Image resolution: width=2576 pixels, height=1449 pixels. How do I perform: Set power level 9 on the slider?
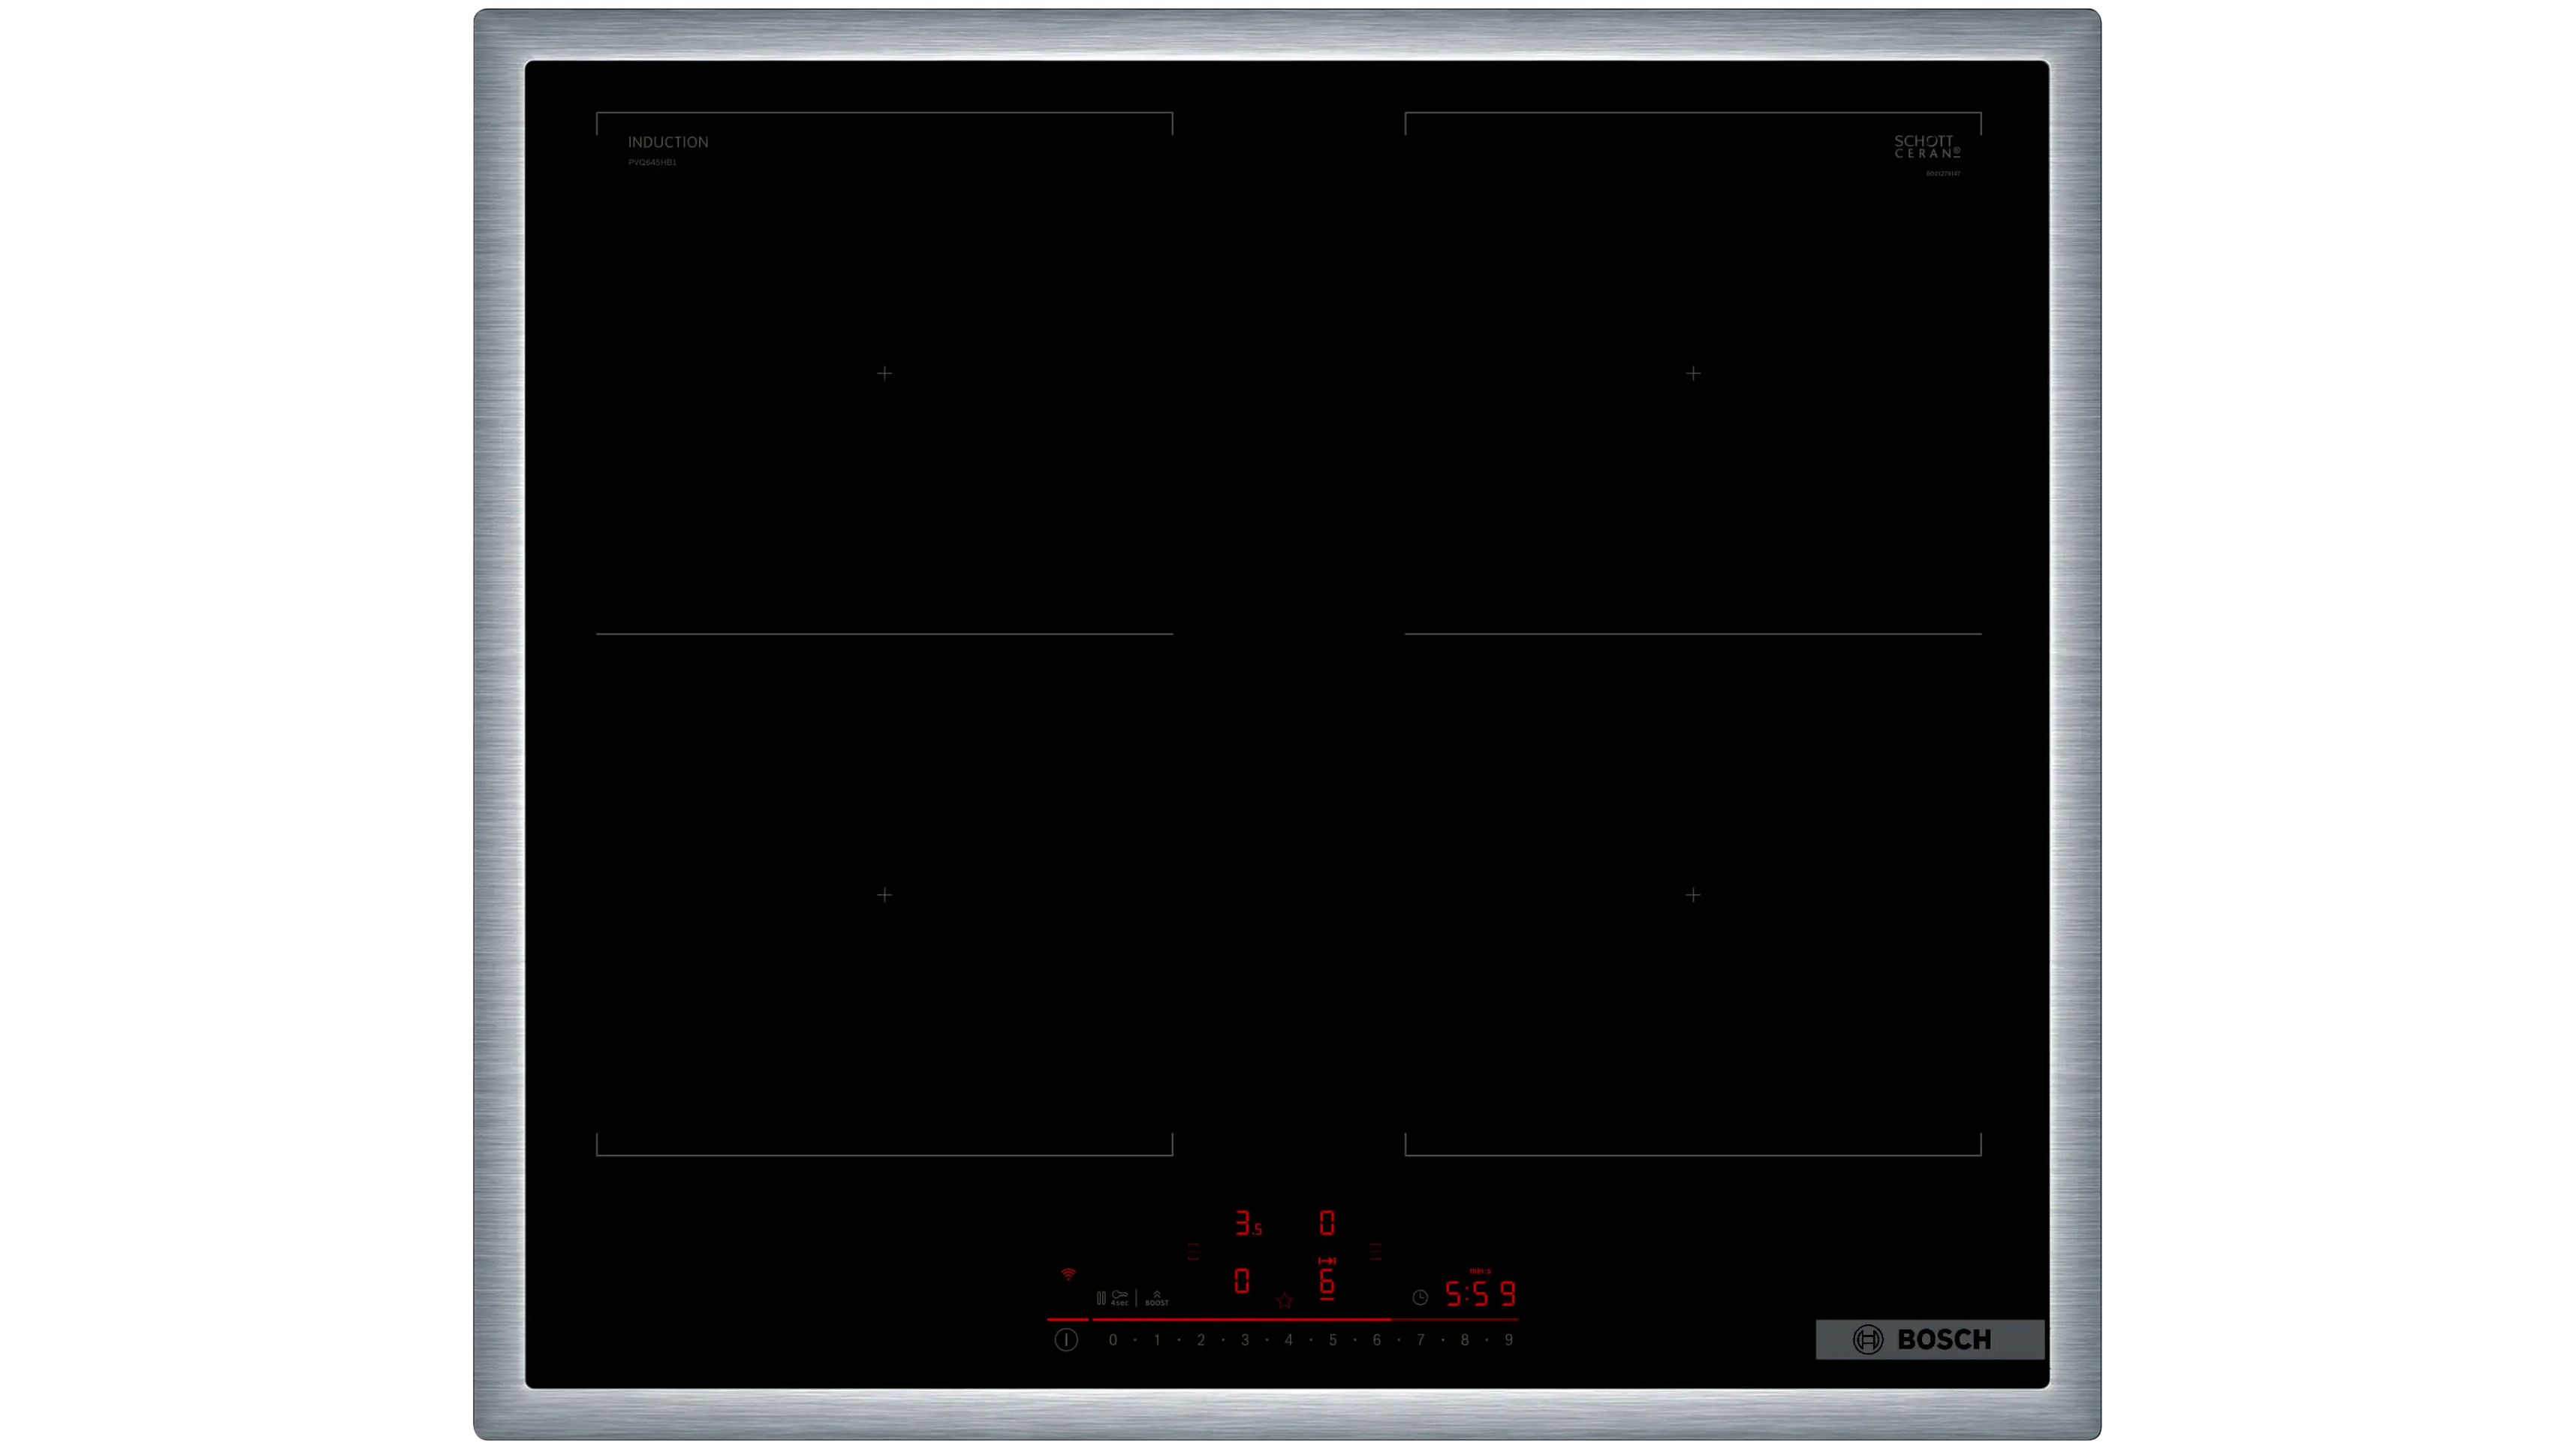(x=1509, y=1340)
